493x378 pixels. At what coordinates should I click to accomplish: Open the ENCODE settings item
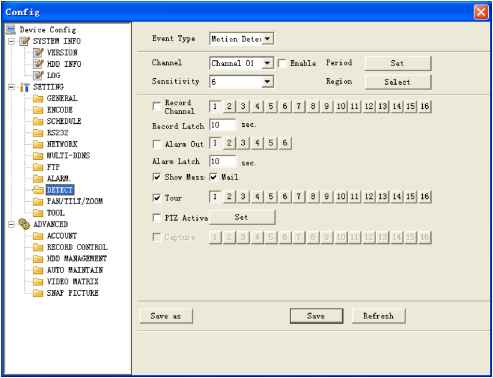tap(60, 110)
